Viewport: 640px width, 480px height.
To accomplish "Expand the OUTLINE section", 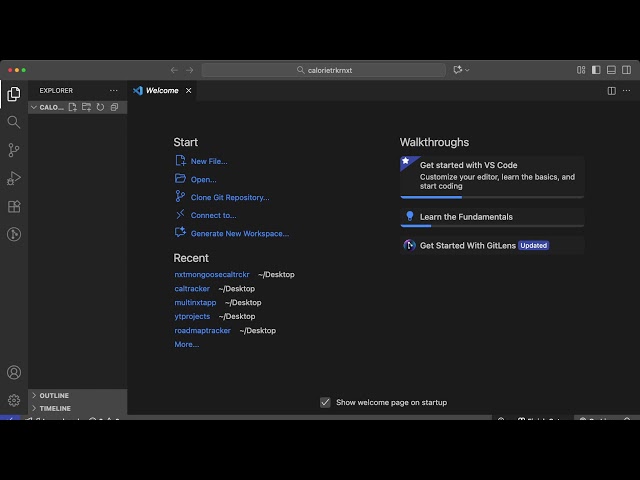I will pos(78,396).
